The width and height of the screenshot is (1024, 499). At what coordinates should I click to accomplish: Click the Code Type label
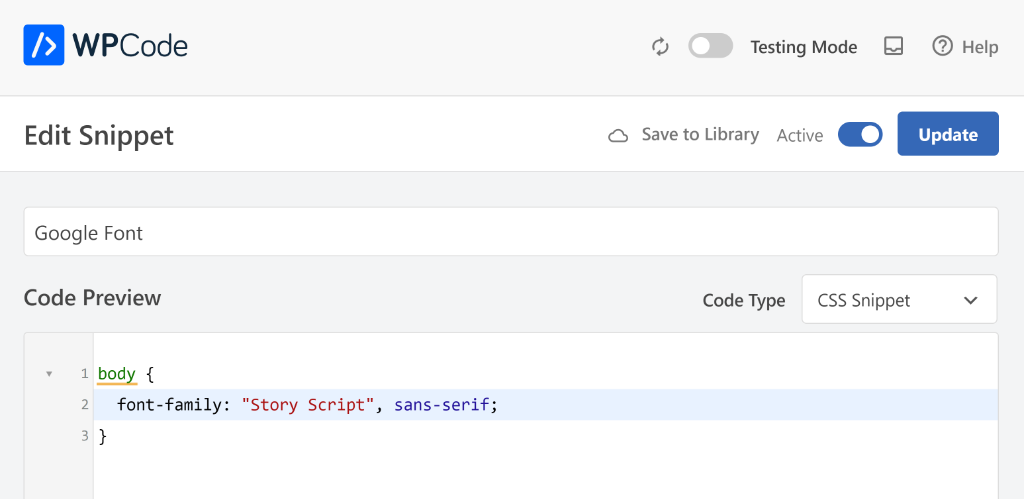click(x=744, y=300)
